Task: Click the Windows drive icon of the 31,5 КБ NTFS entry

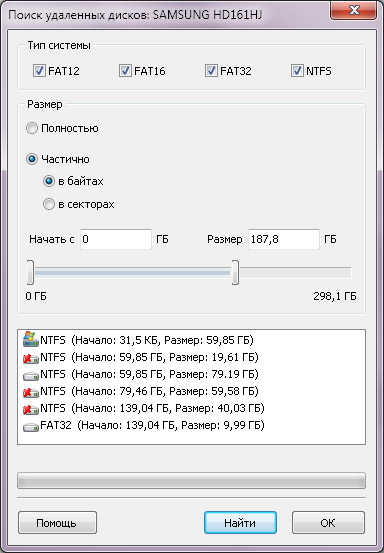Action: [31, 340]
